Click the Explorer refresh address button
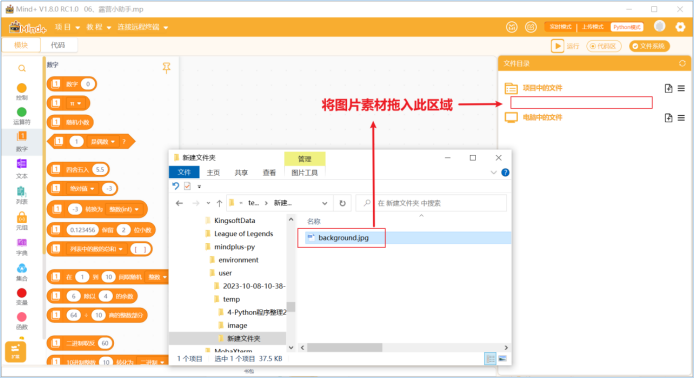The image size is (695, 379). tap(342, 203)
